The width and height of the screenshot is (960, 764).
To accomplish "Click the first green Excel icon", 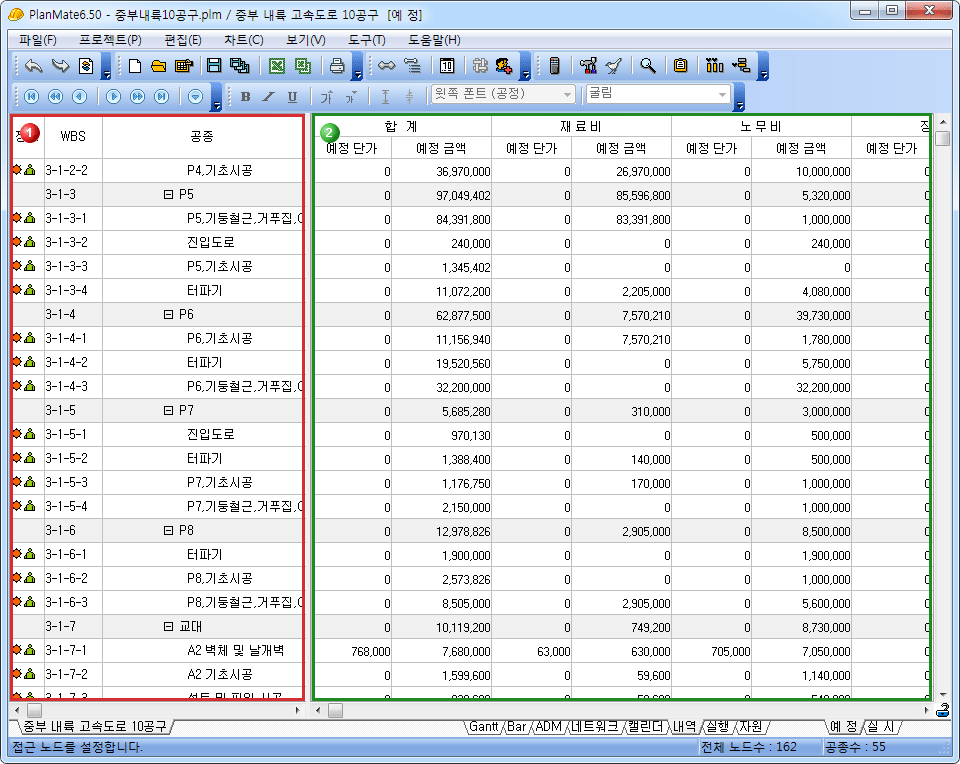I will click(x=276, y=66).
